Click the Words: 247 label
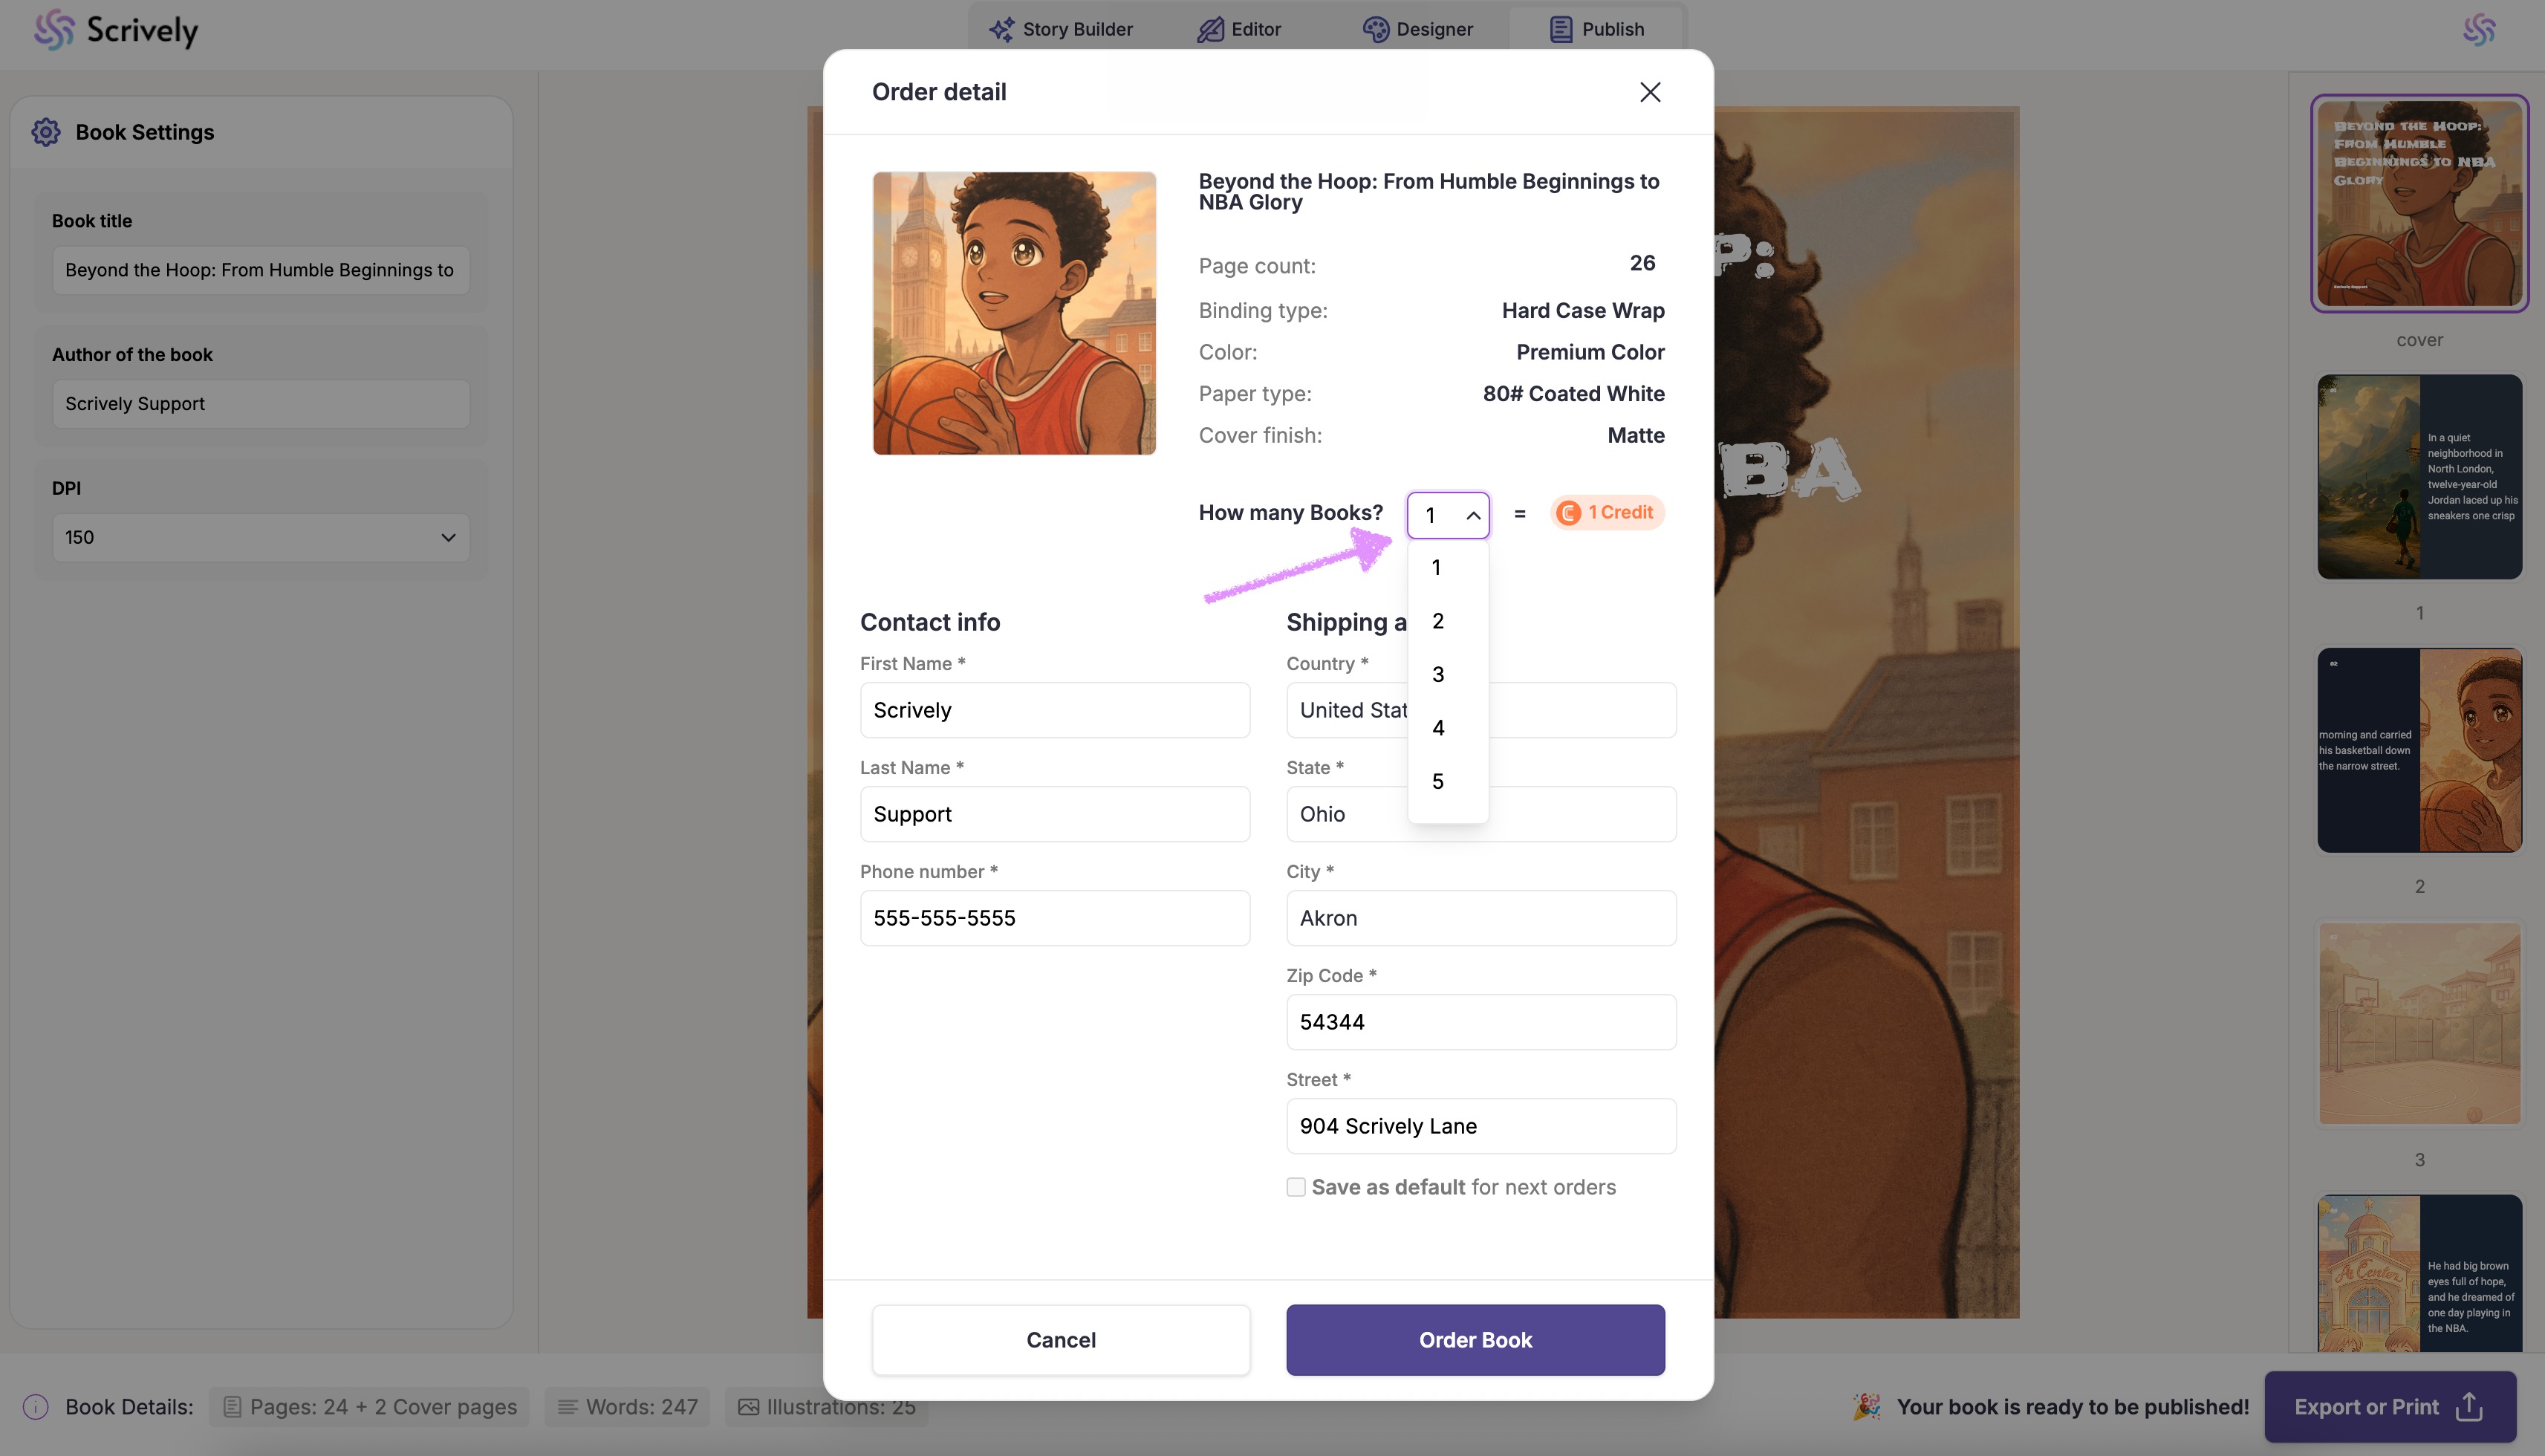The image size is (2545, 1456). coord(641,1407)
